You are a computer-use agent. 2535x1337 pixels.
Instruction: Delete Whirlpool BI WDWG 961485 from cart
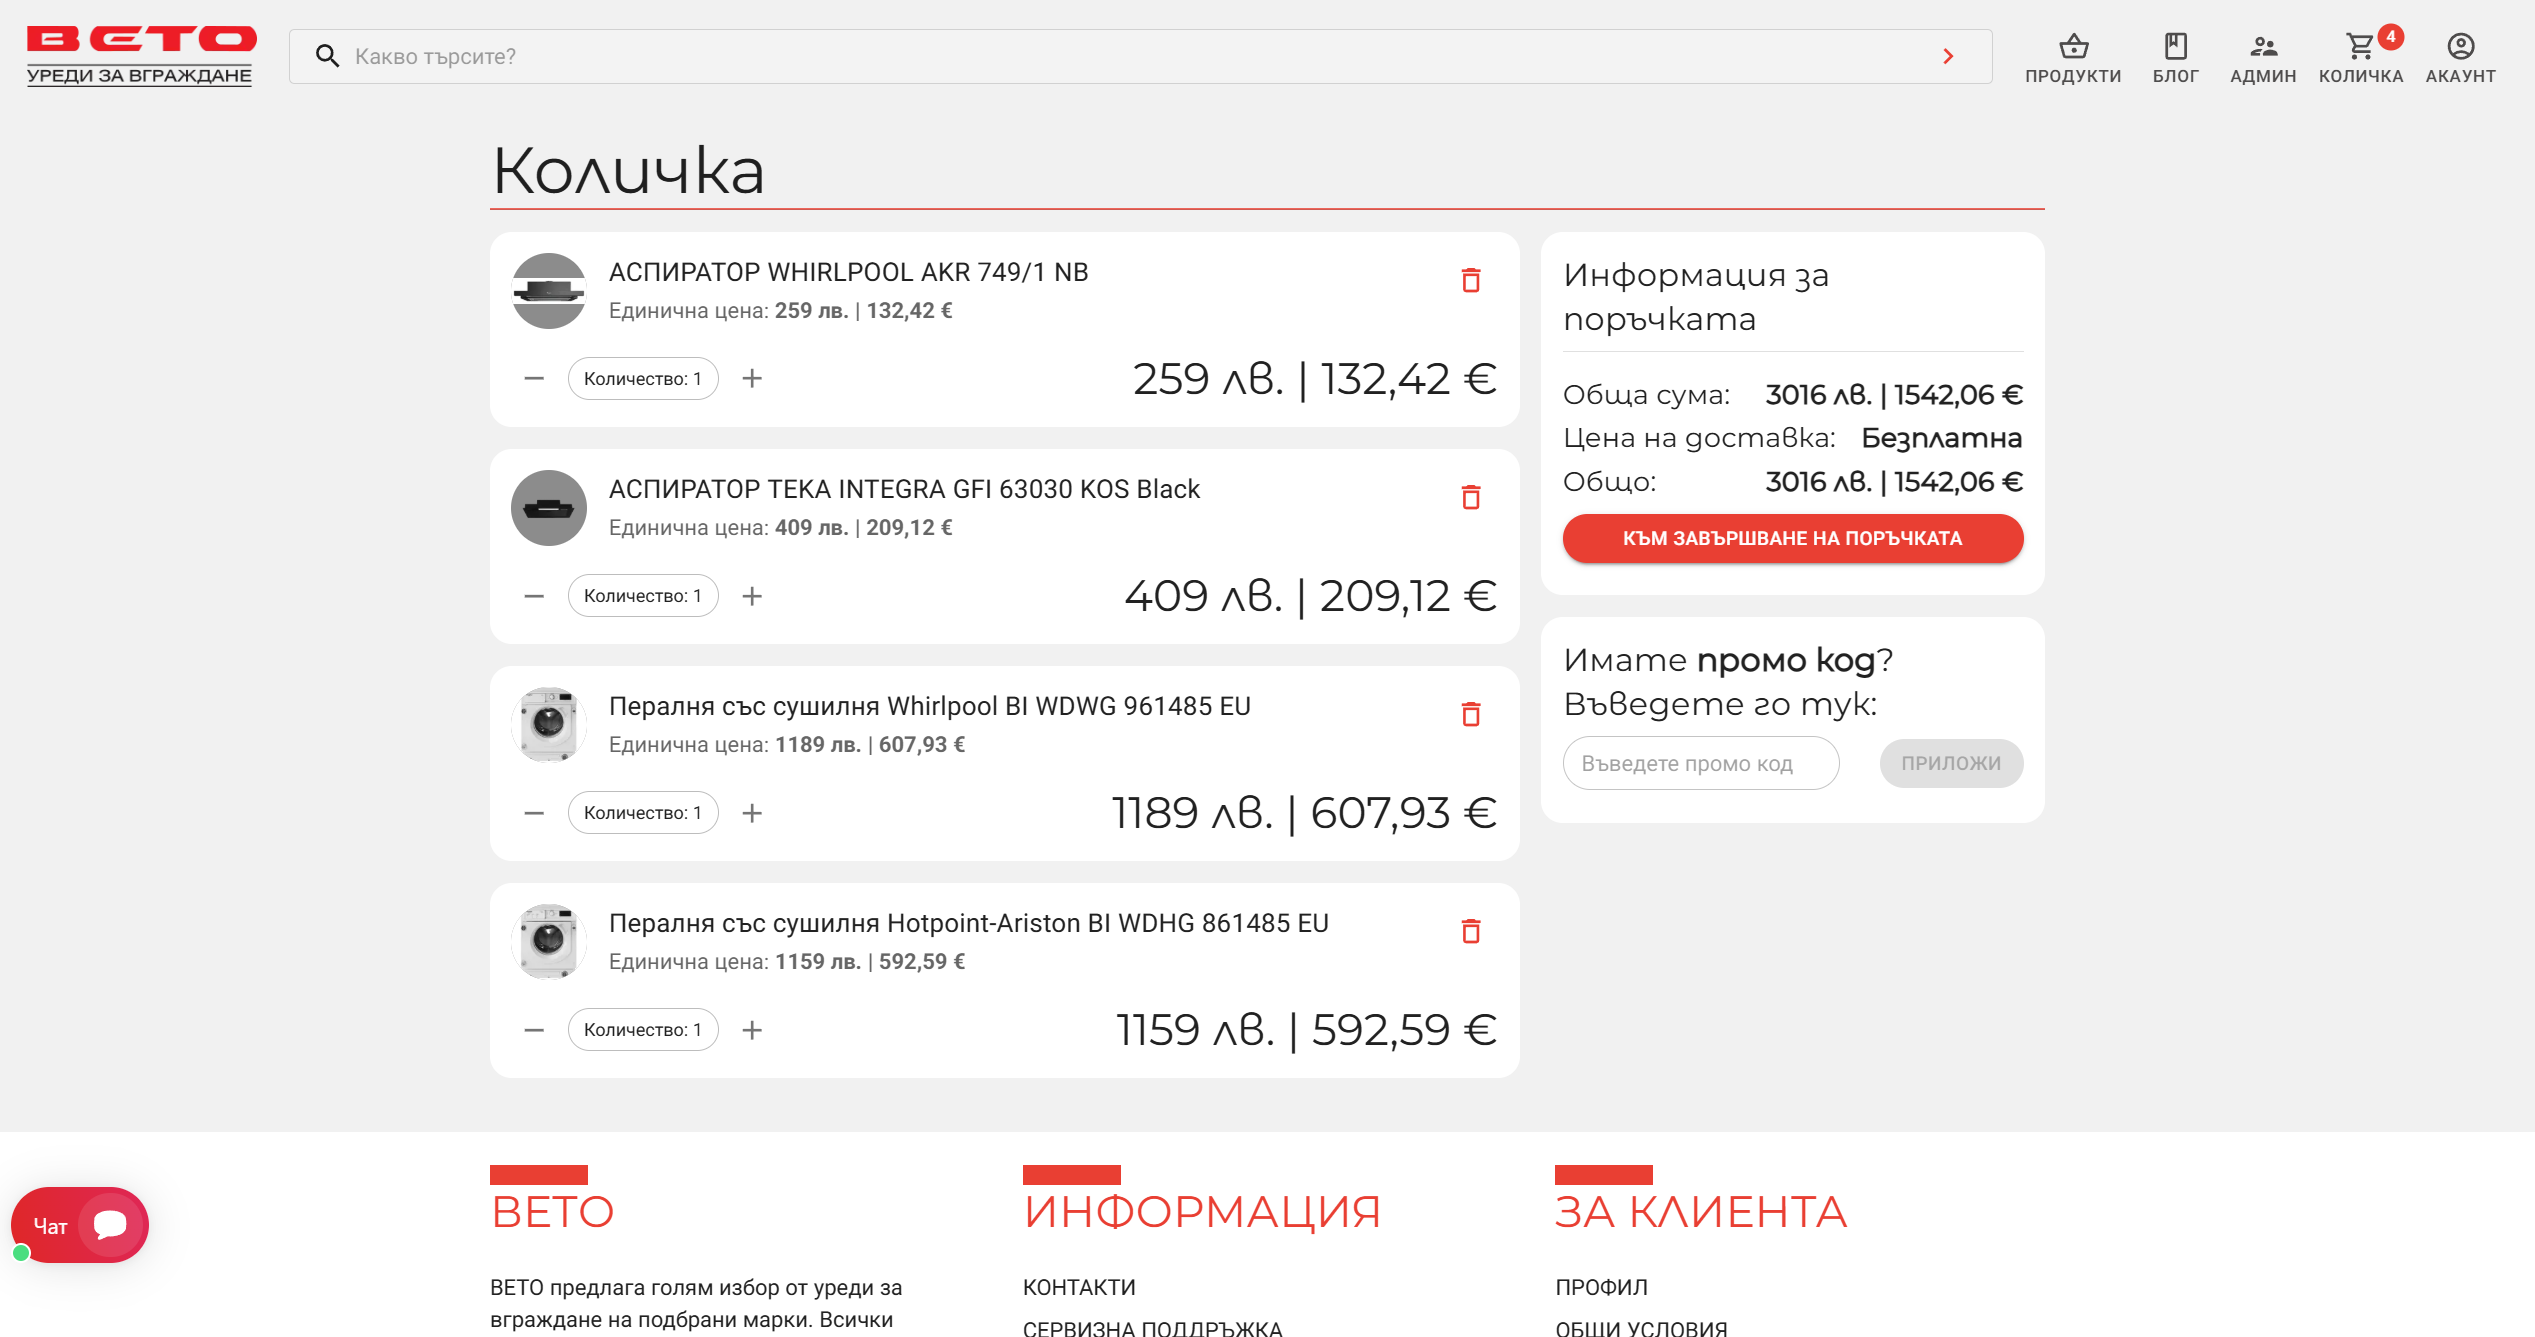coord(1470,714)
